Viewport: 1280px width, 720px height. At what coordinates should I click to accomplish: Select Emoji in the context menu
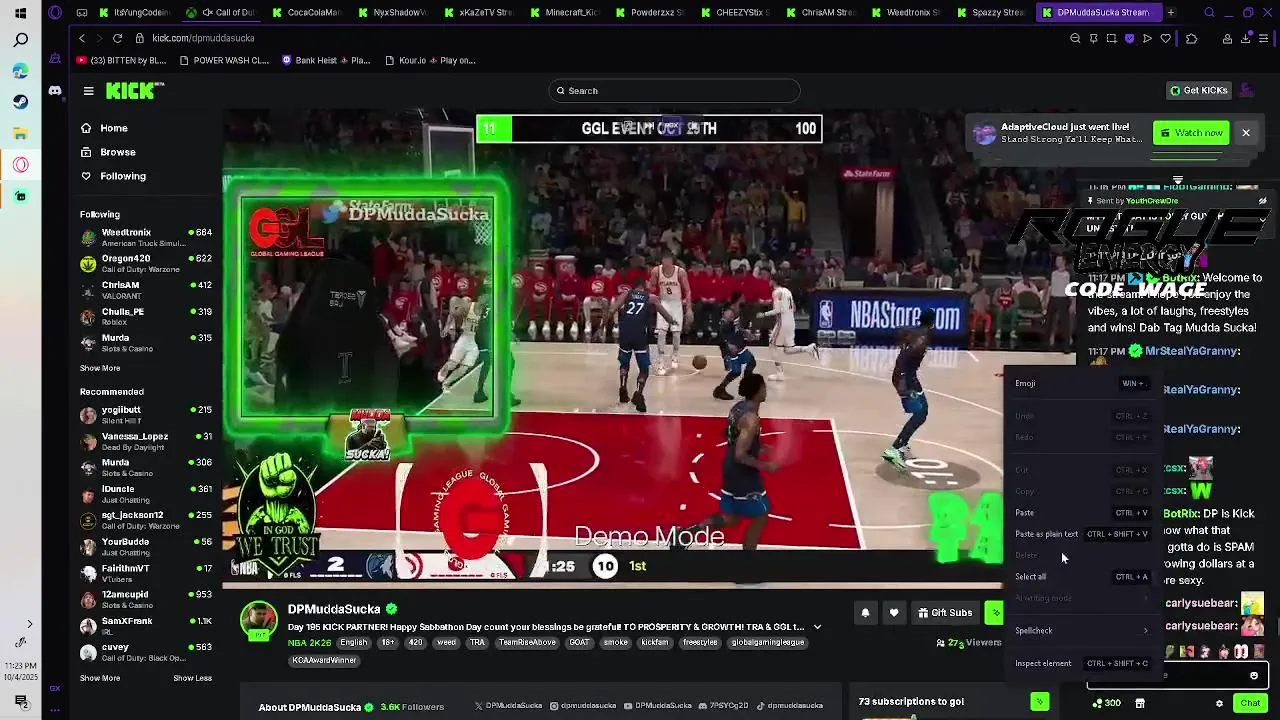click(x=1081, y=383)
